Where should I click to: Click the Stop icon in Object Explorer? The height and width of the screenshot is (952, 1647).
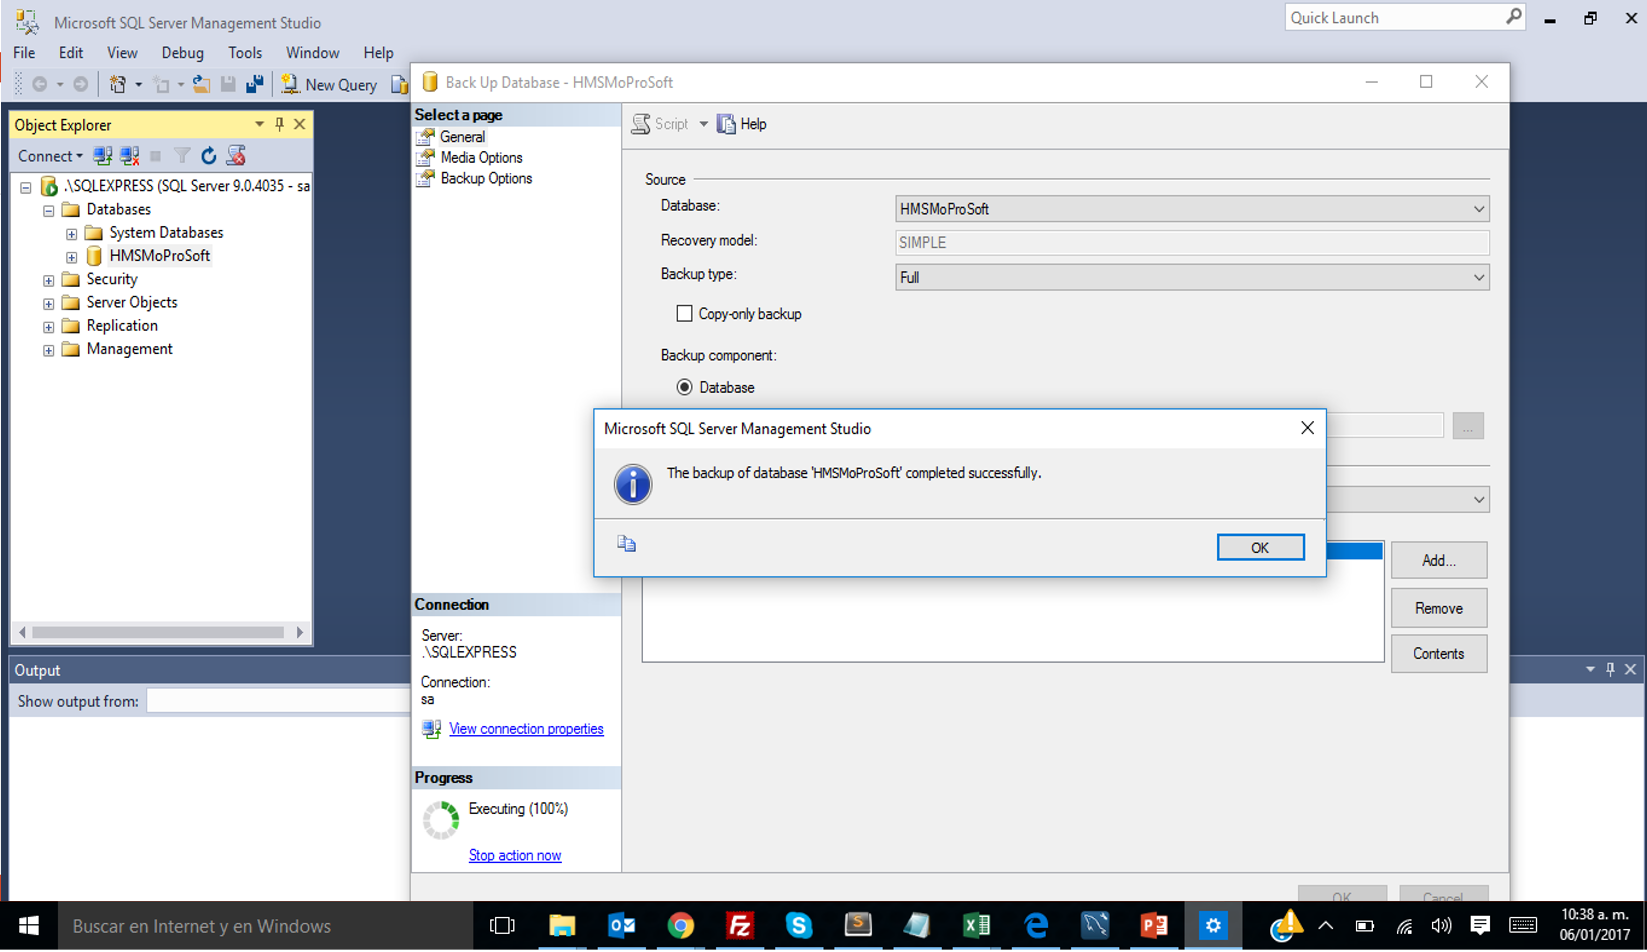point(155,156)
